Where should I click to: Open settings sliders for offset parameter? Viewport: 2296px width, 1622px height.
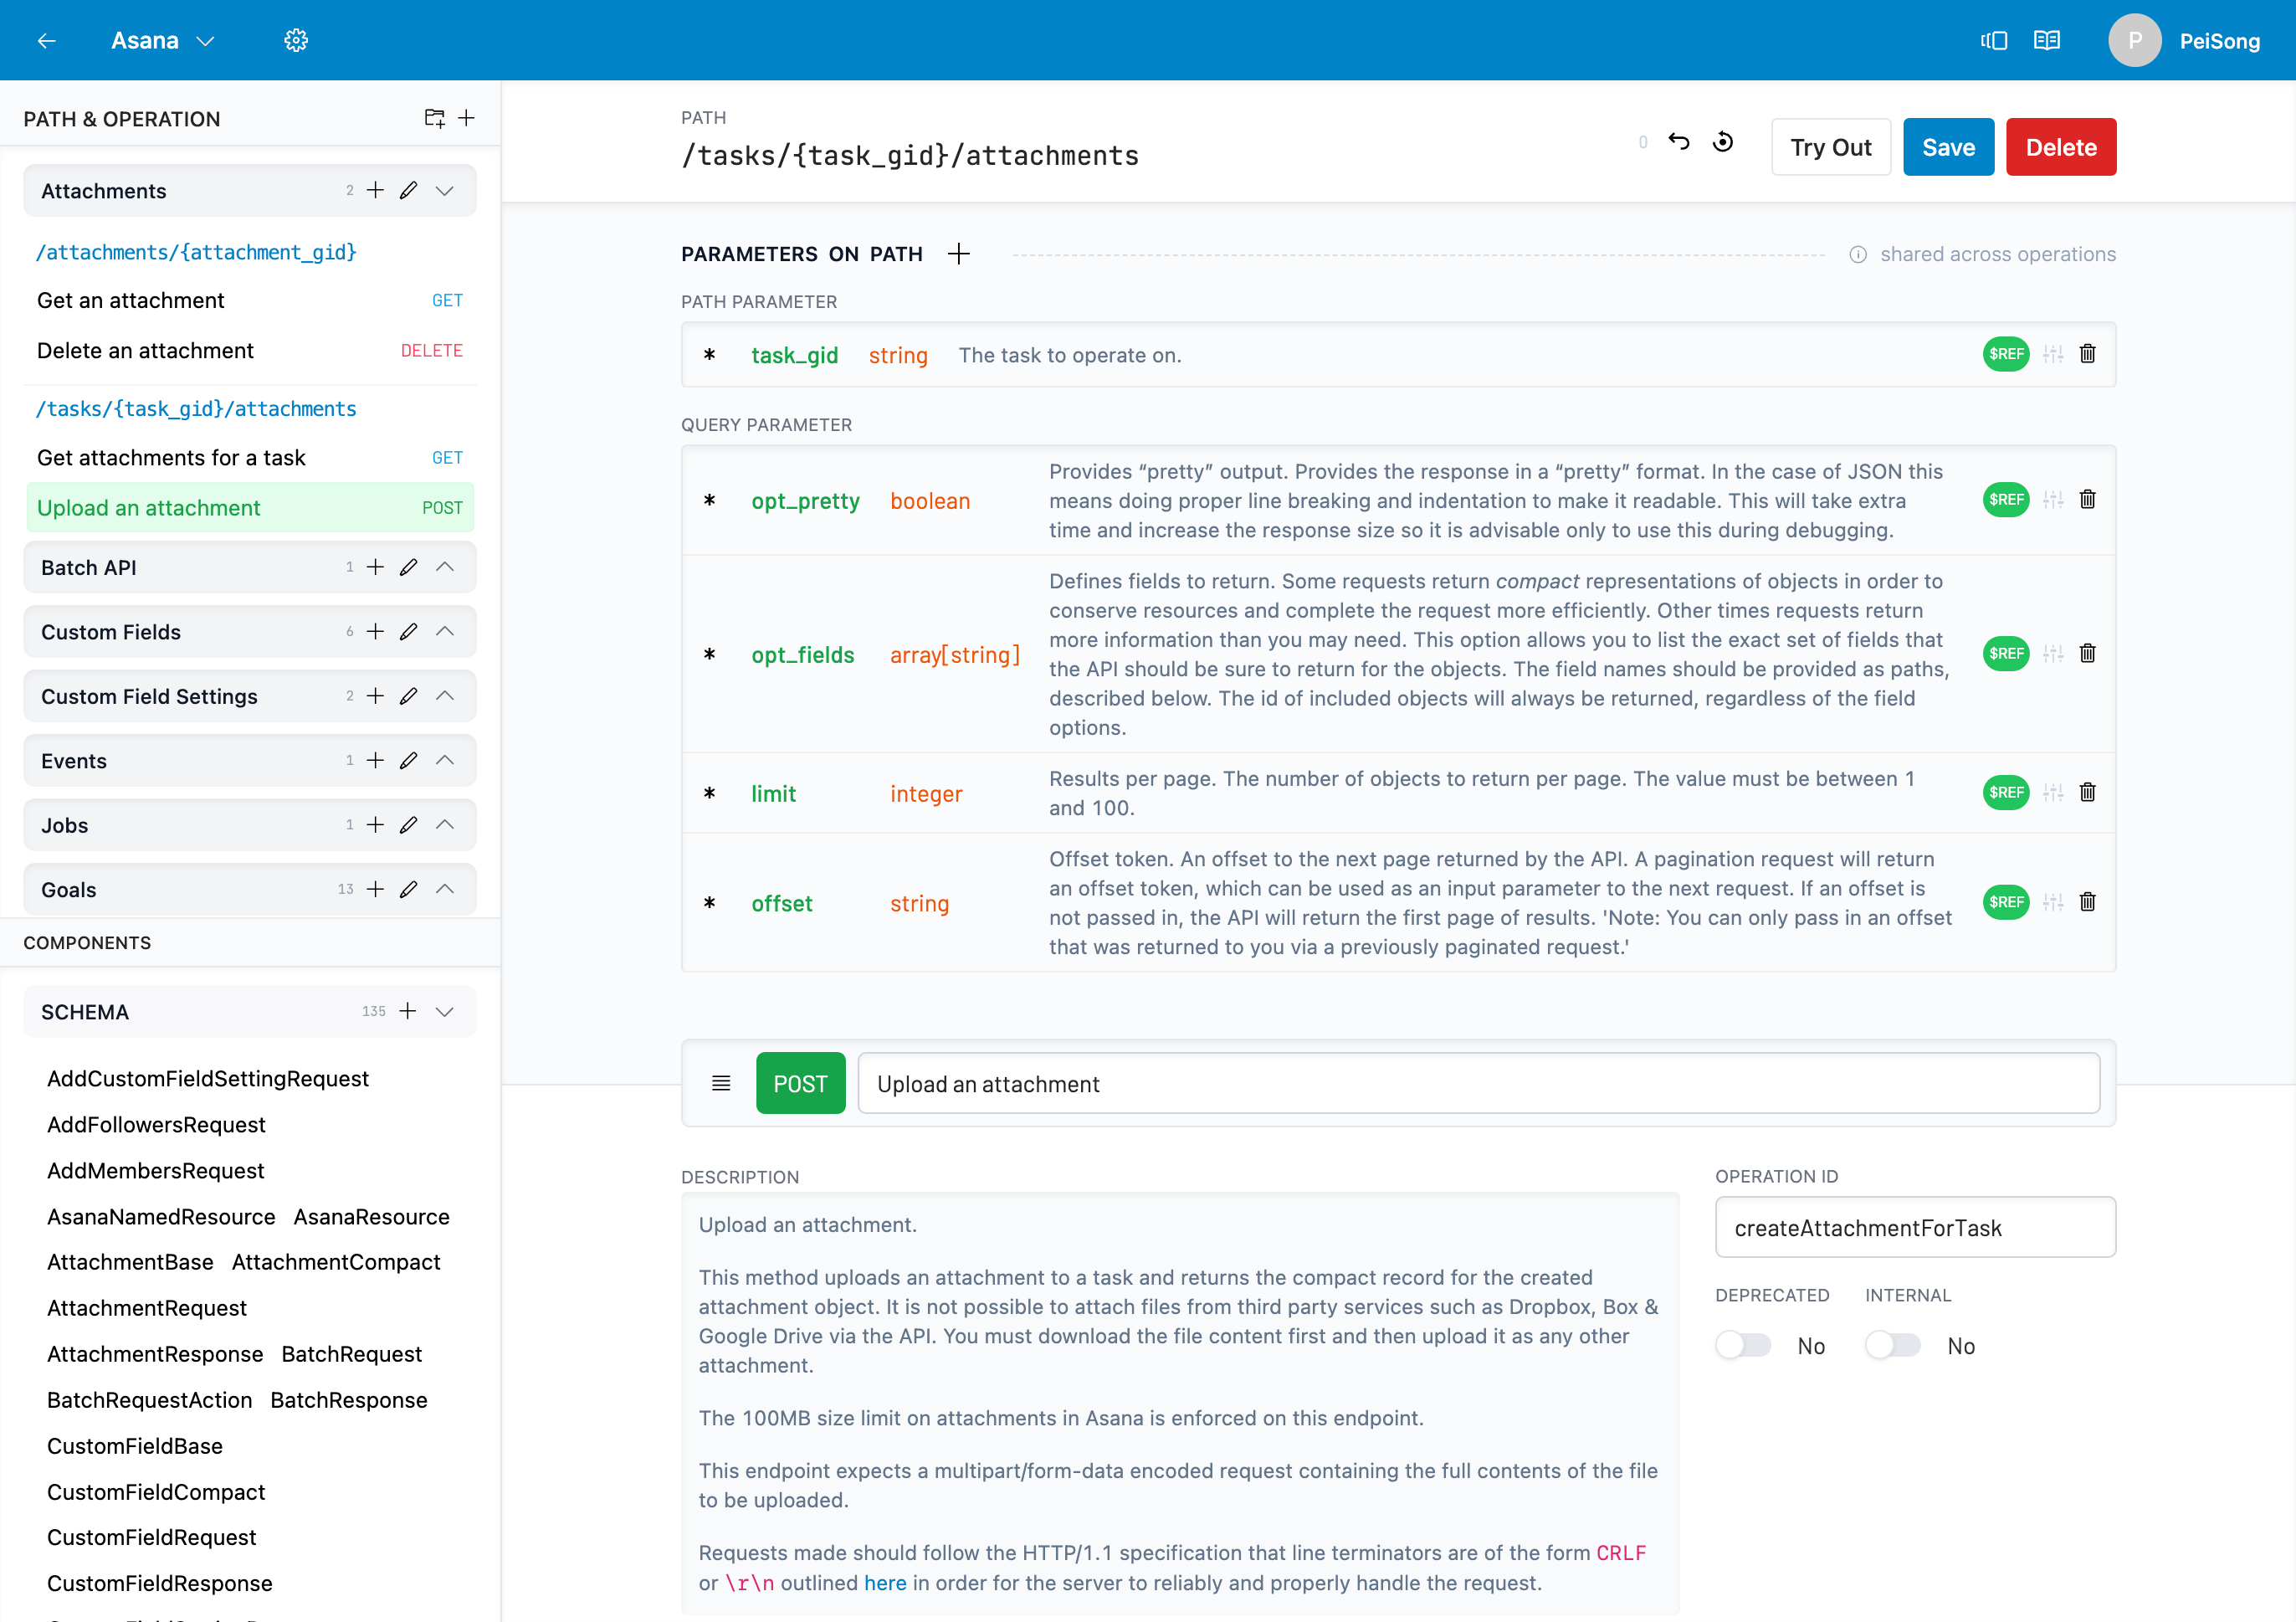[x=2053, y=902]
